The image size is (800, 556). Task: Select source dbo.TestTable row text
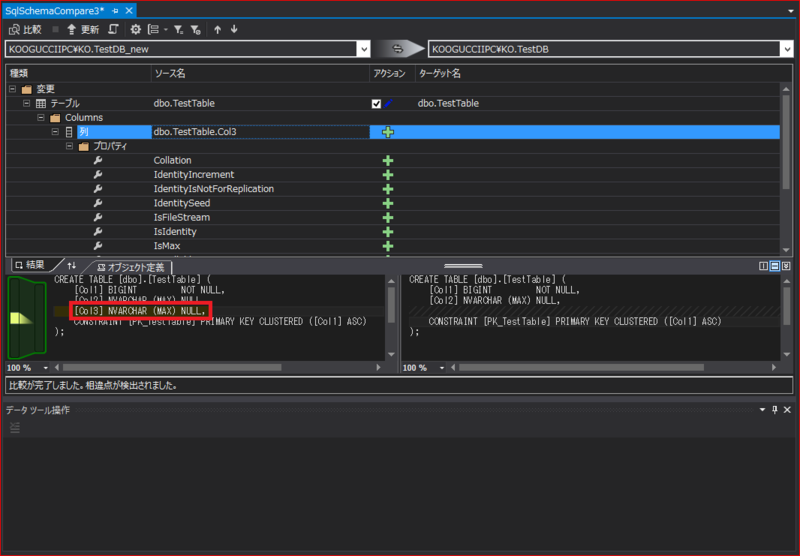(184, 103)
